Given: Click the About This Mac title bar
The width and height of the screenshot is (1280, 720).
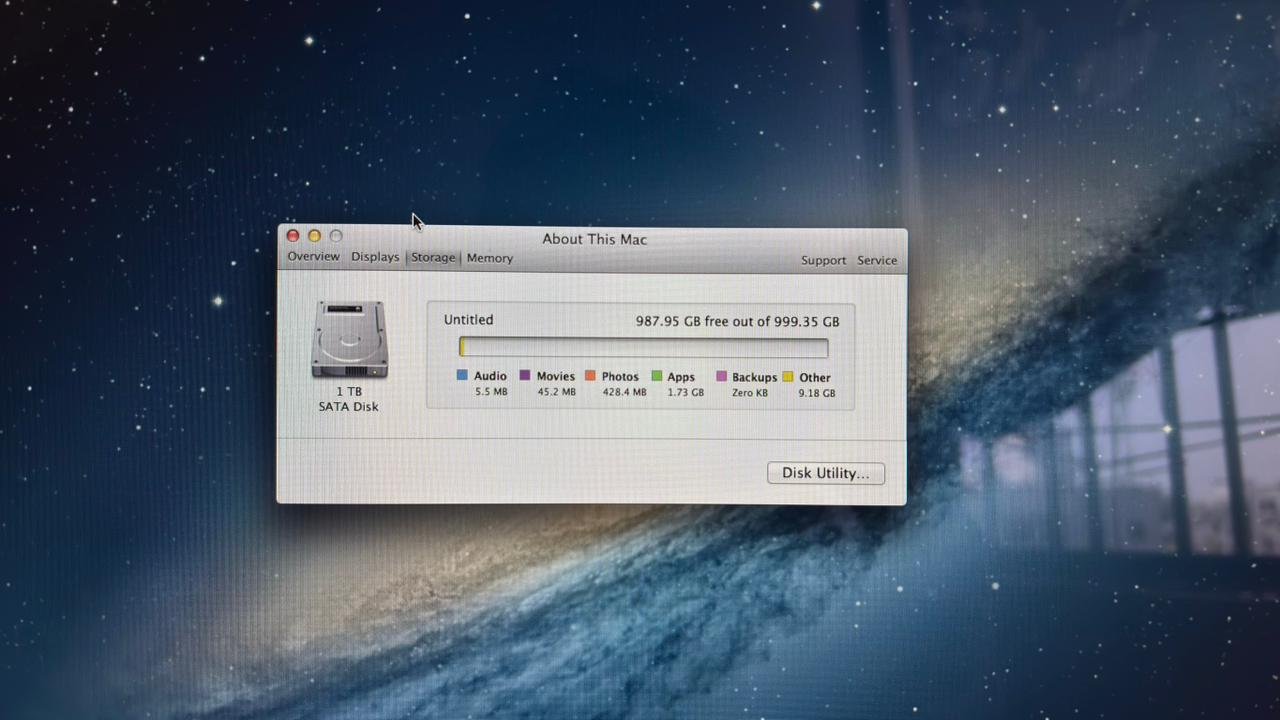Looking at the screenshot, I should (x=594, y=239).
